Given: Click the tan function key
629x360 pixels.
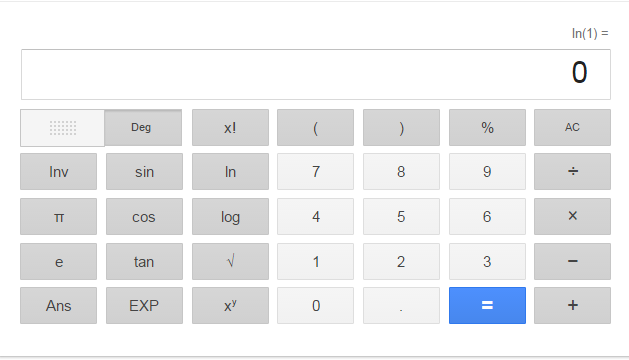Looking at the screenshot, I should (144, 261).
